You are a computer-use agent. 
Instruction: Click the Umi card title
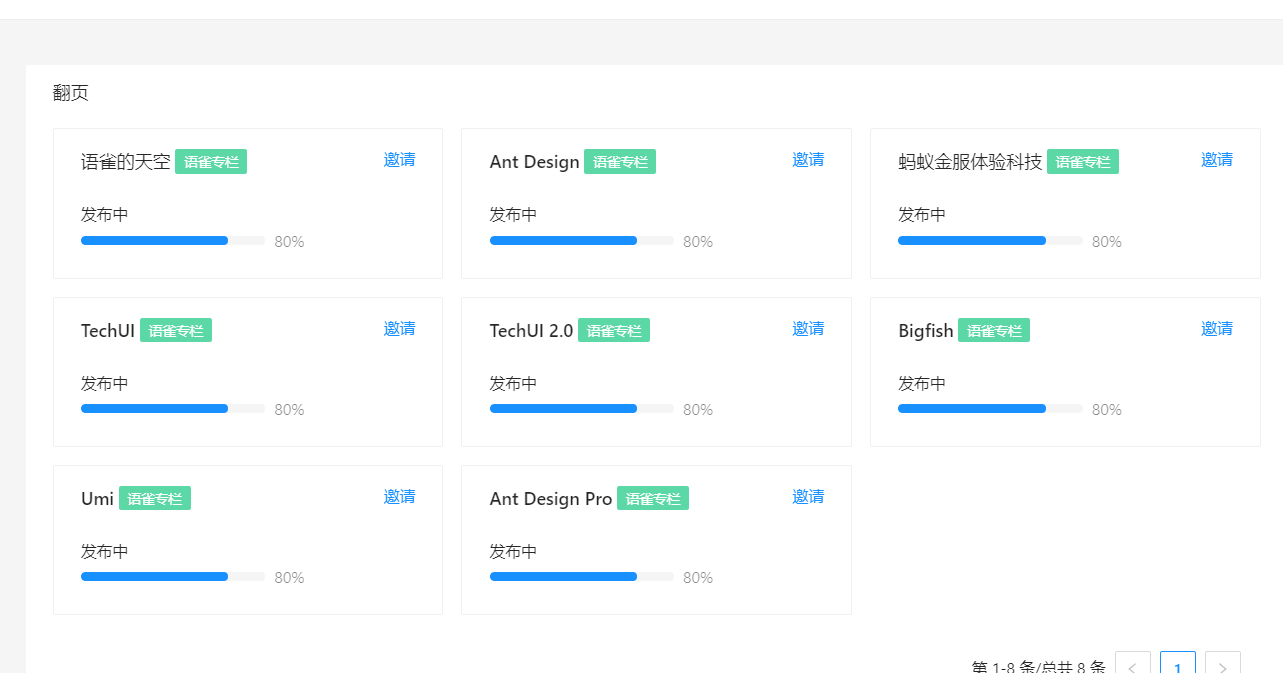click(x=98, y=498)
